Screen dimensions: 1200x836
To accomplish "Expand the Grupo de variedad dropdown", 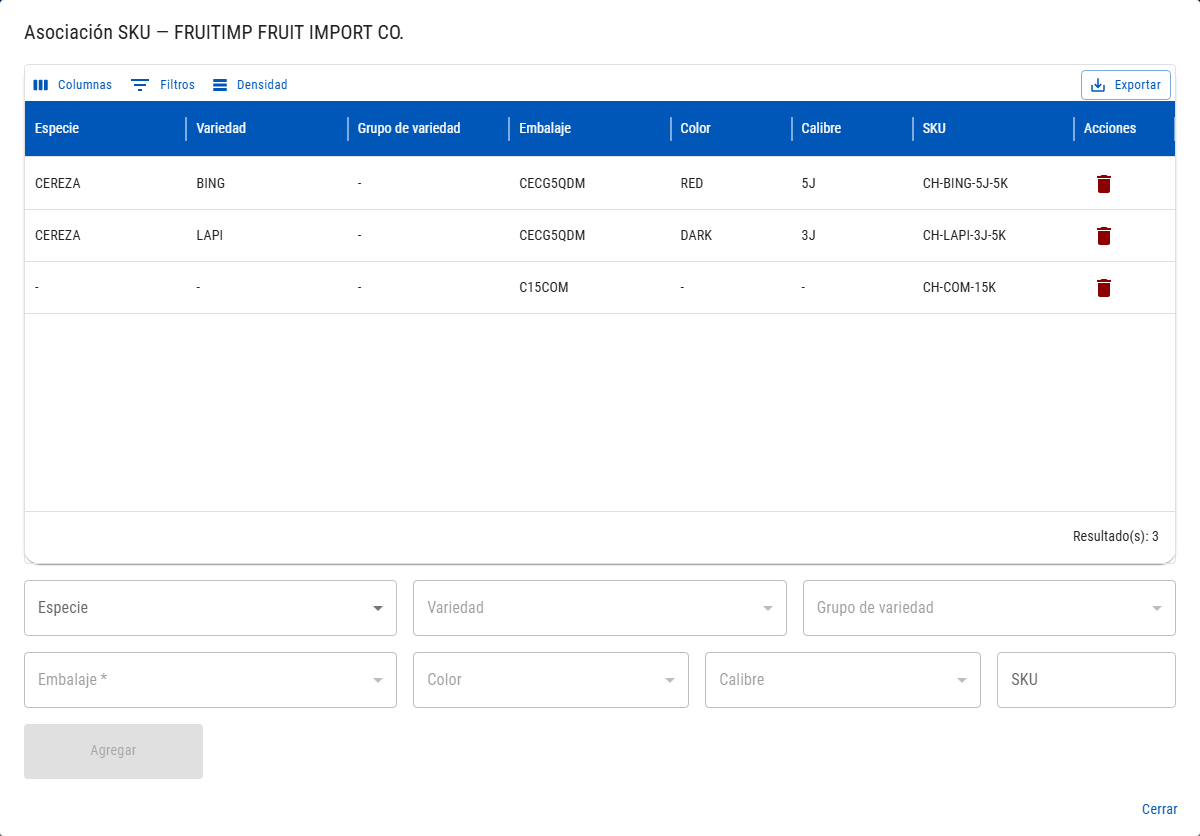I will (x=989, y=608).
